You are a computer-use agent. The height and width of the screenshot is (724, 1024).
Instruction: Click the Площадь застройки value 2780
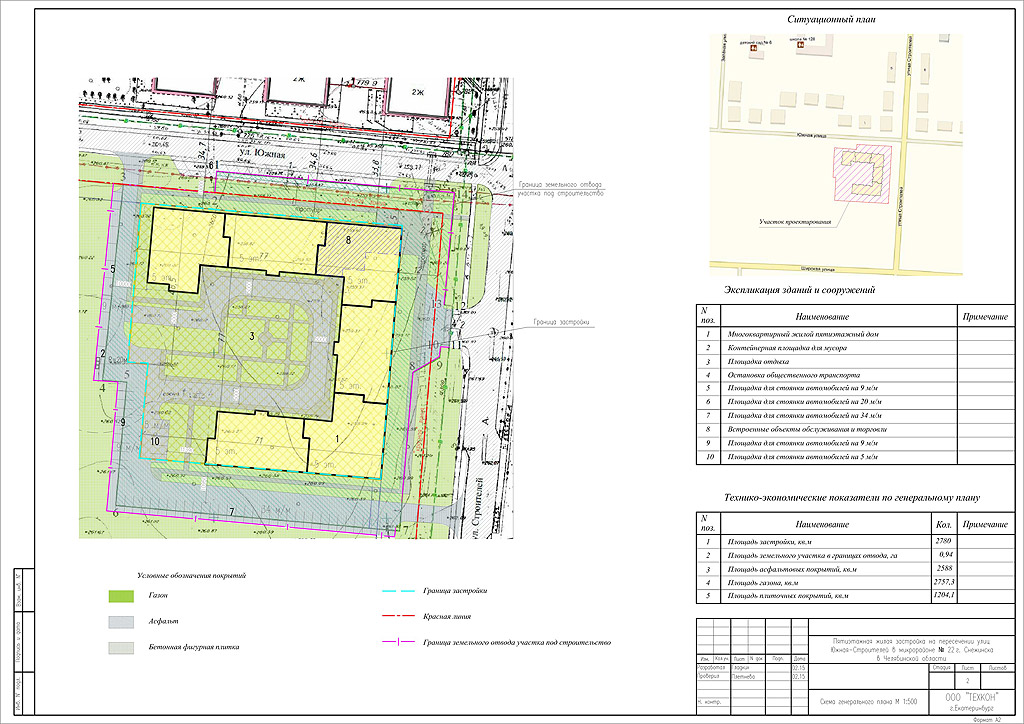941,541
